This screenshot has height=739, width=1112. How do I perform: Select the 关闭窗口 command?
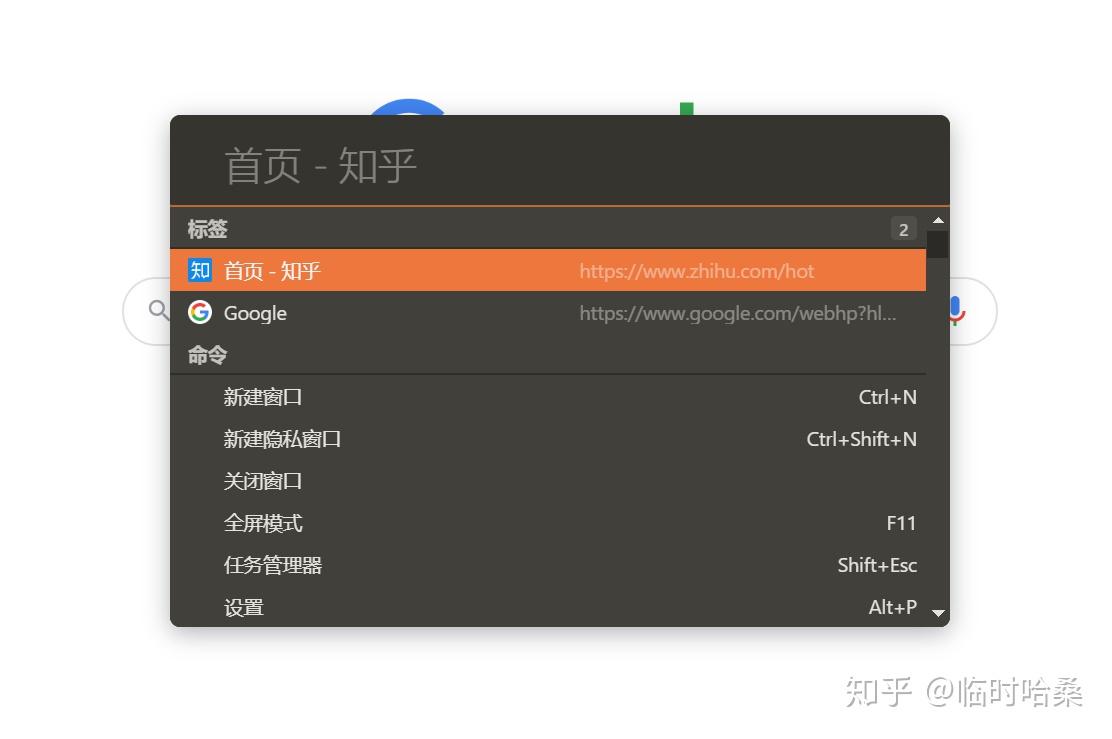coord(547,481)
